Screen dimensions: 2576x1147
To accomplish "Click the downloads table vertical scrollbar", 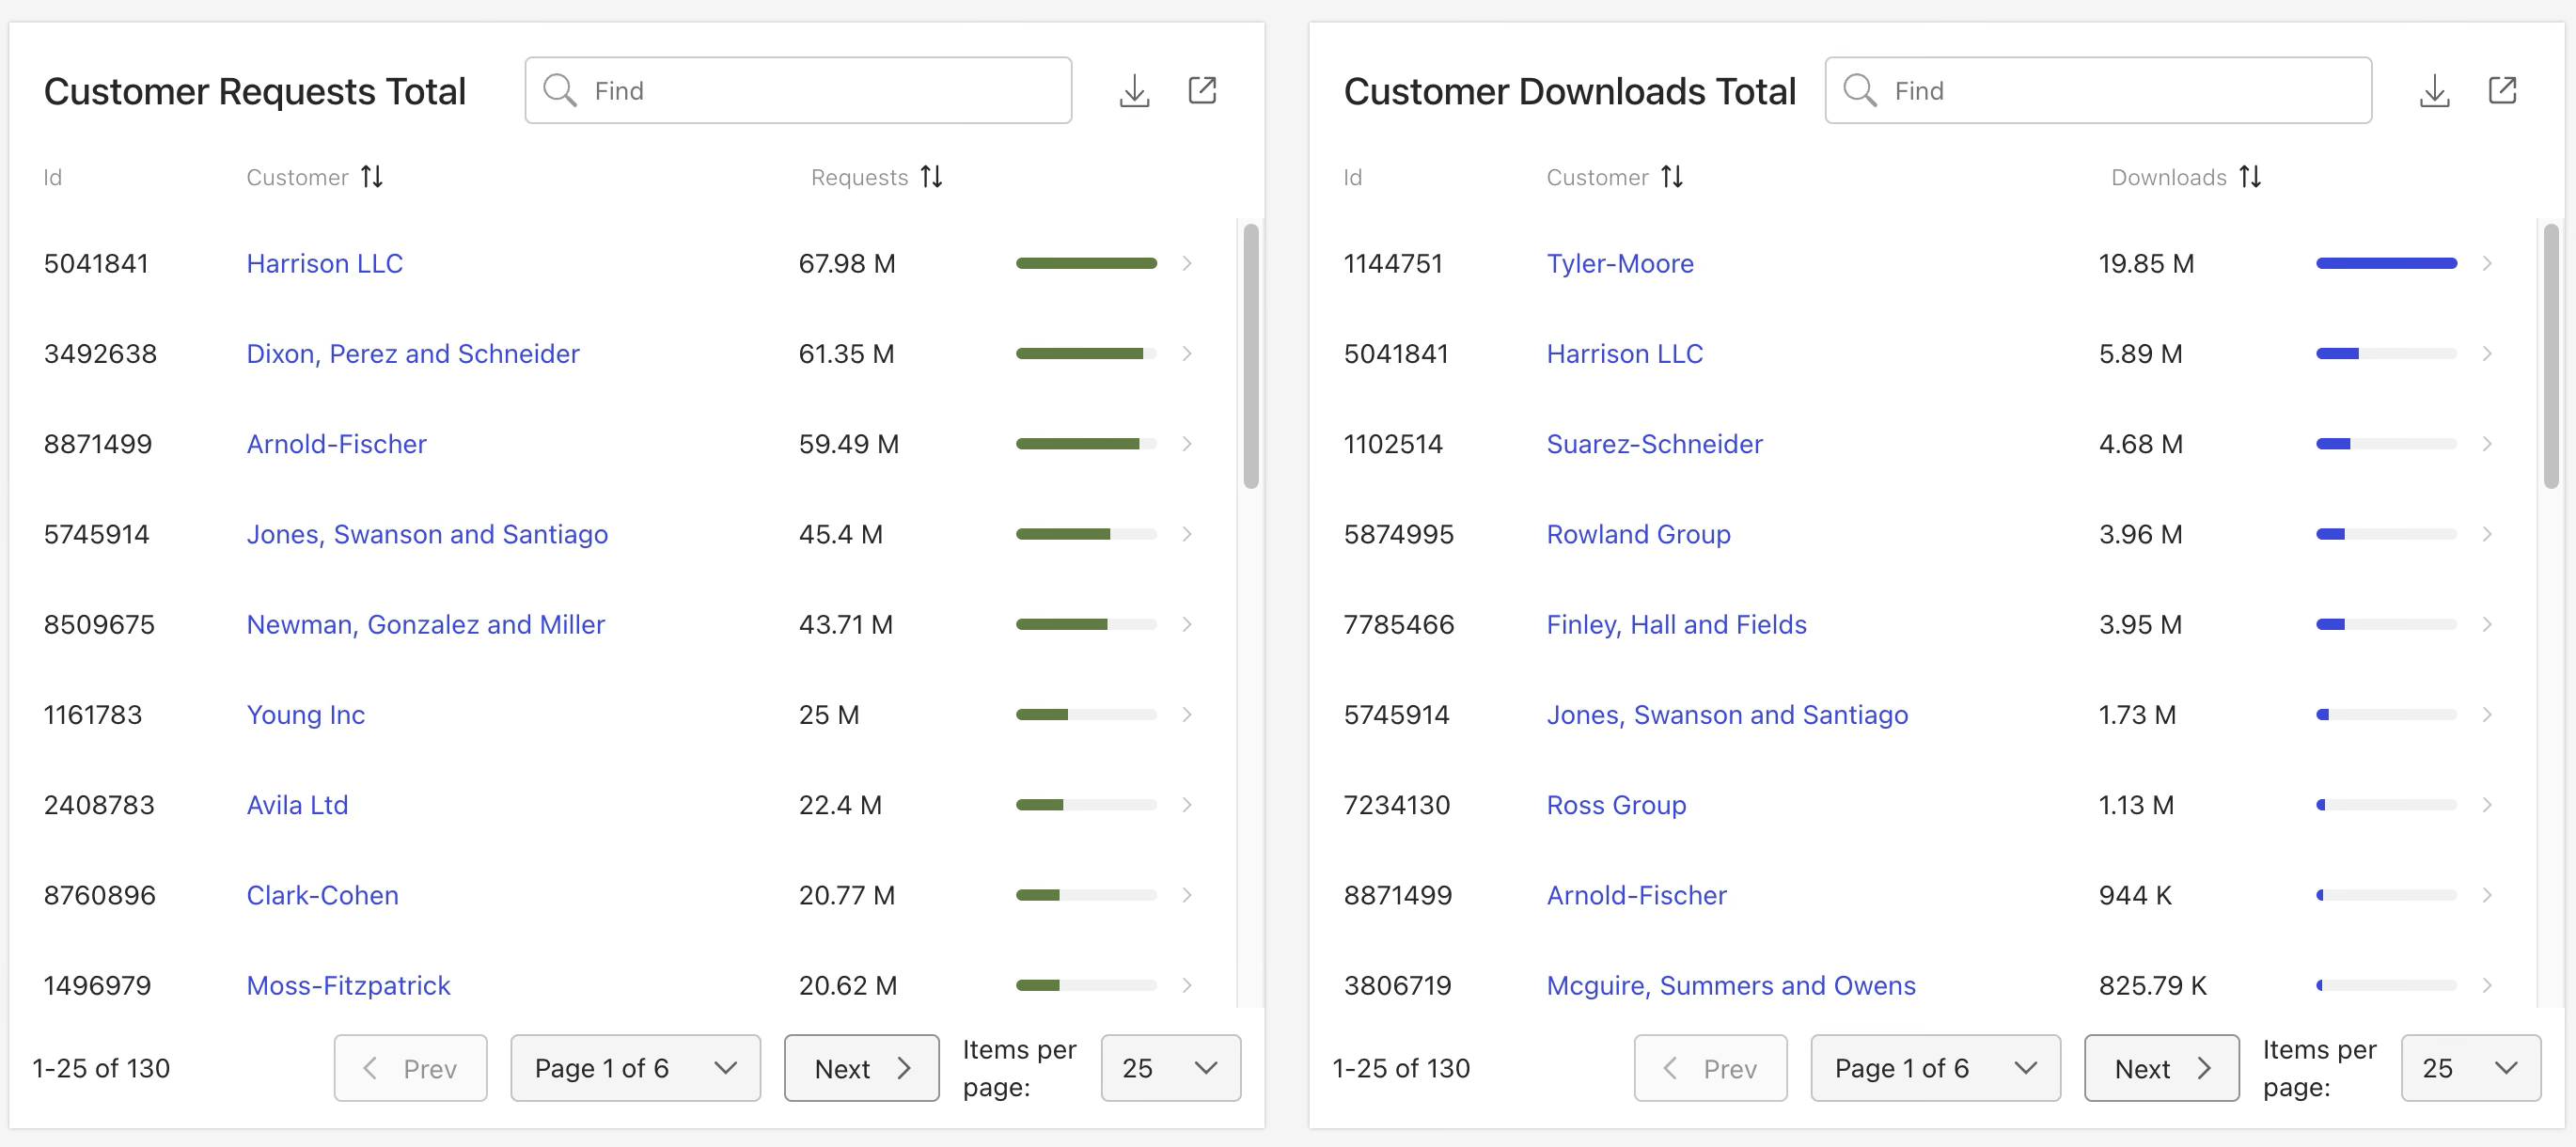I will coord(2550,356).
